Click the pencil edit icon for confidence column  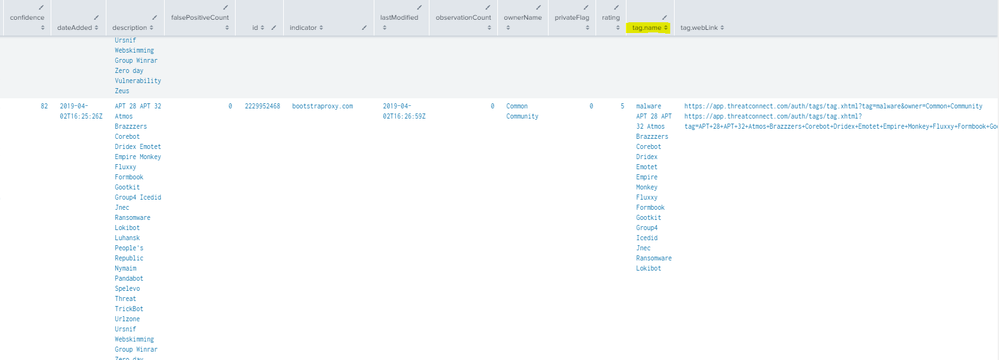point(42,7)
